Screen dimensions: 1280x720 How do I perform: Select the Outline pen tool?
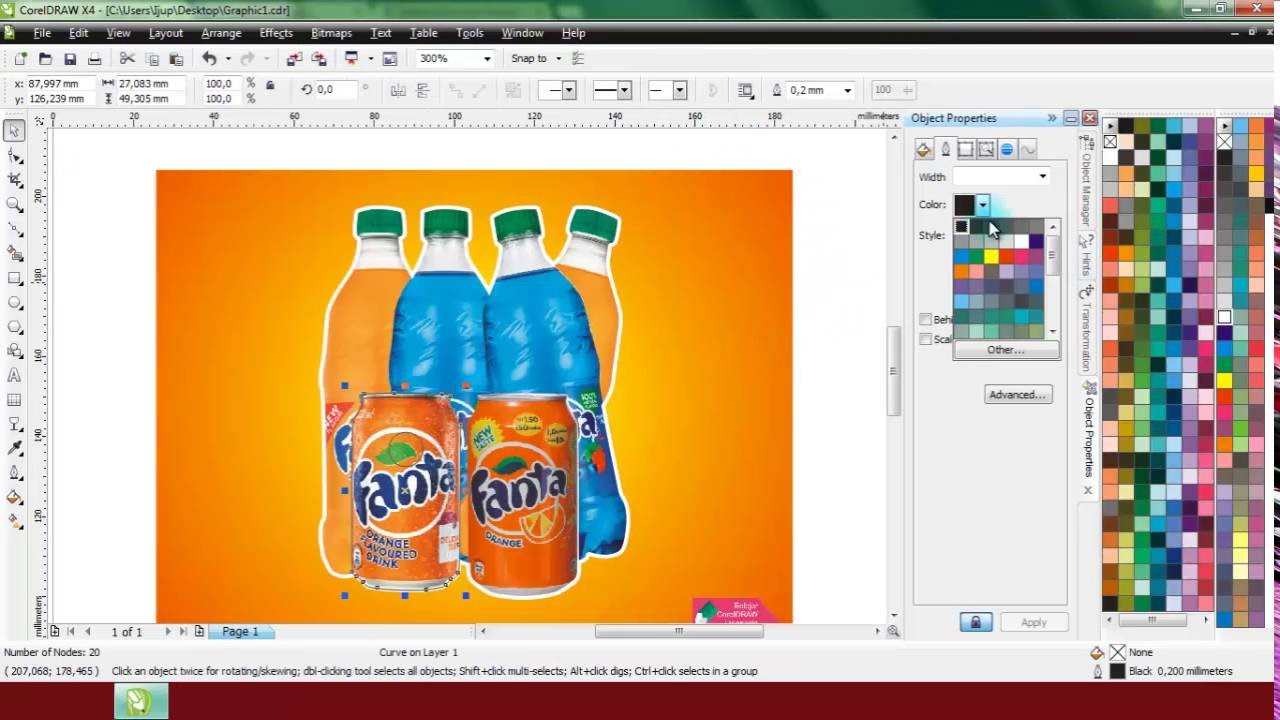tap(14, 473)
